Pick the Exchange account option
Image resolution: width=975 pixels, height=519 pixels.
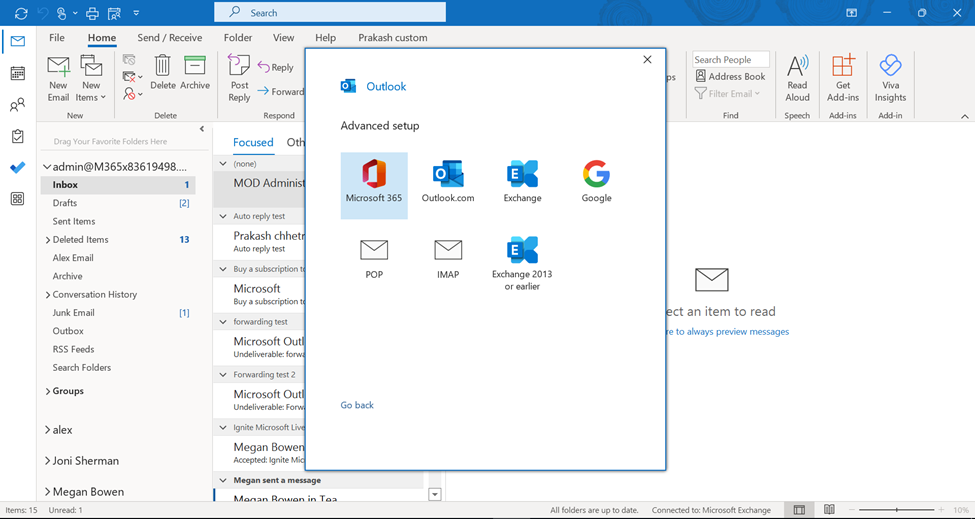pyautogui.click(x=522, y=181)
